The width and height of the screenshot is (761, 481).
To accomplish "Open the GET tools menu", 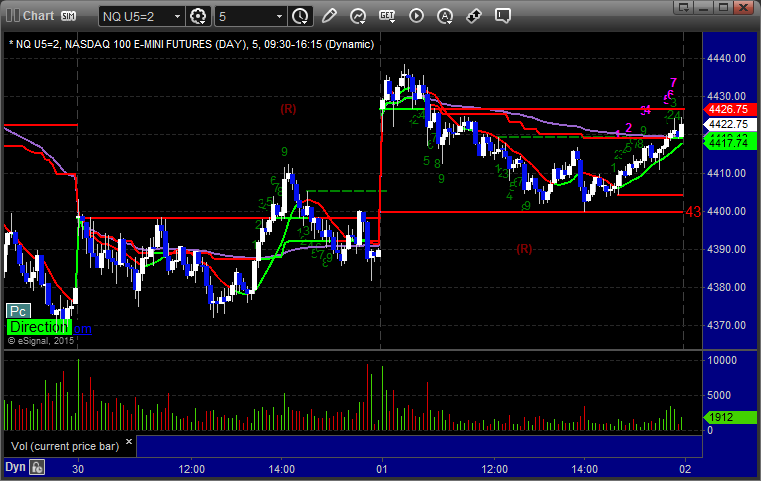I will click(387, 16).
